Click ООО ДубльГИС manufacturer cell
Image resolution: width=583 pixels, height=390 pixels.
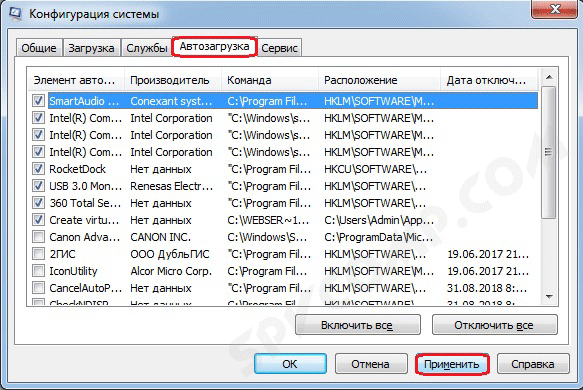170,254
